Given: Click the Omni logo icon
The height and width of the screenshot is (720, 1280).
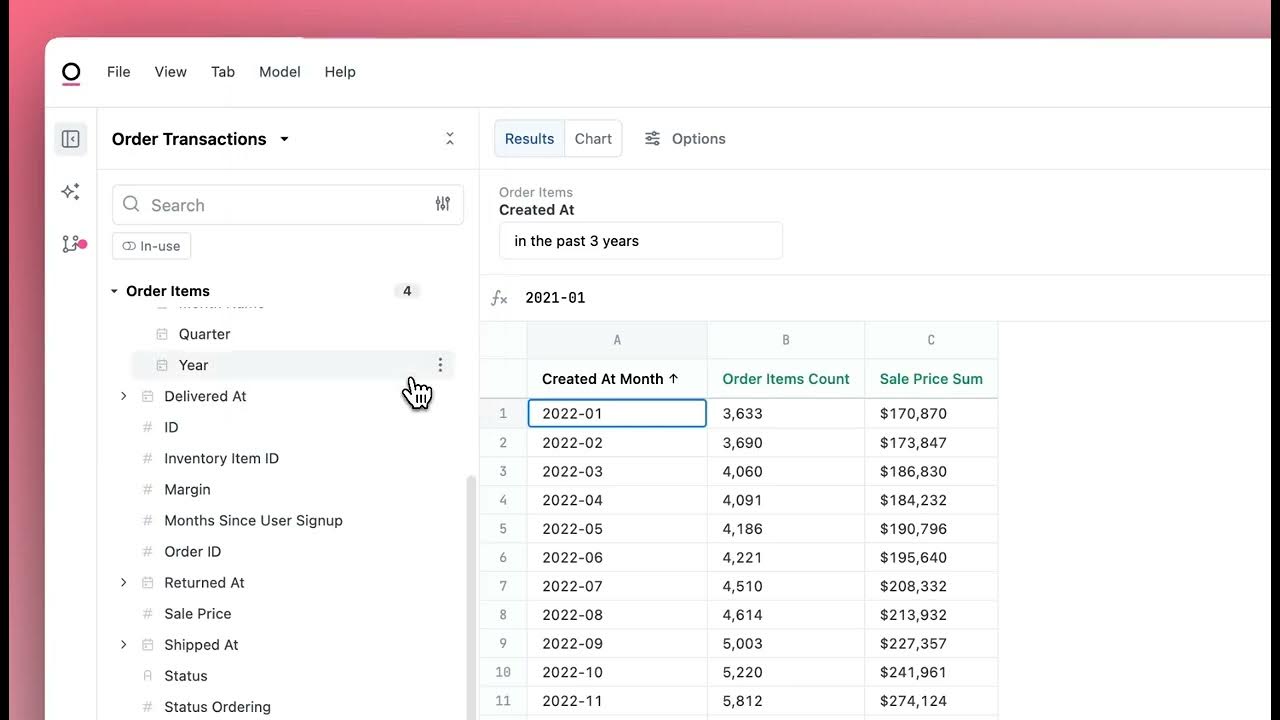Looking at the screenshot, I should point(71,73).
